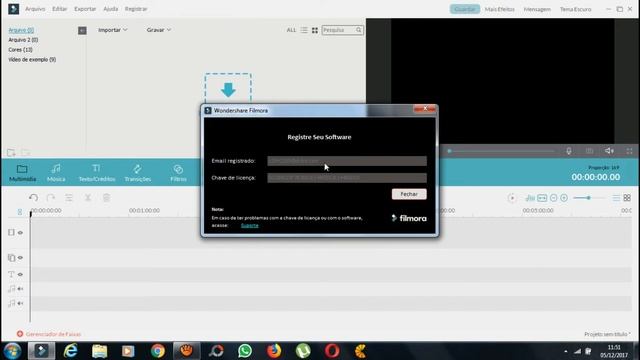Add a new media folder icon
This screenshot has height=360, width=640.
point(11,153)
